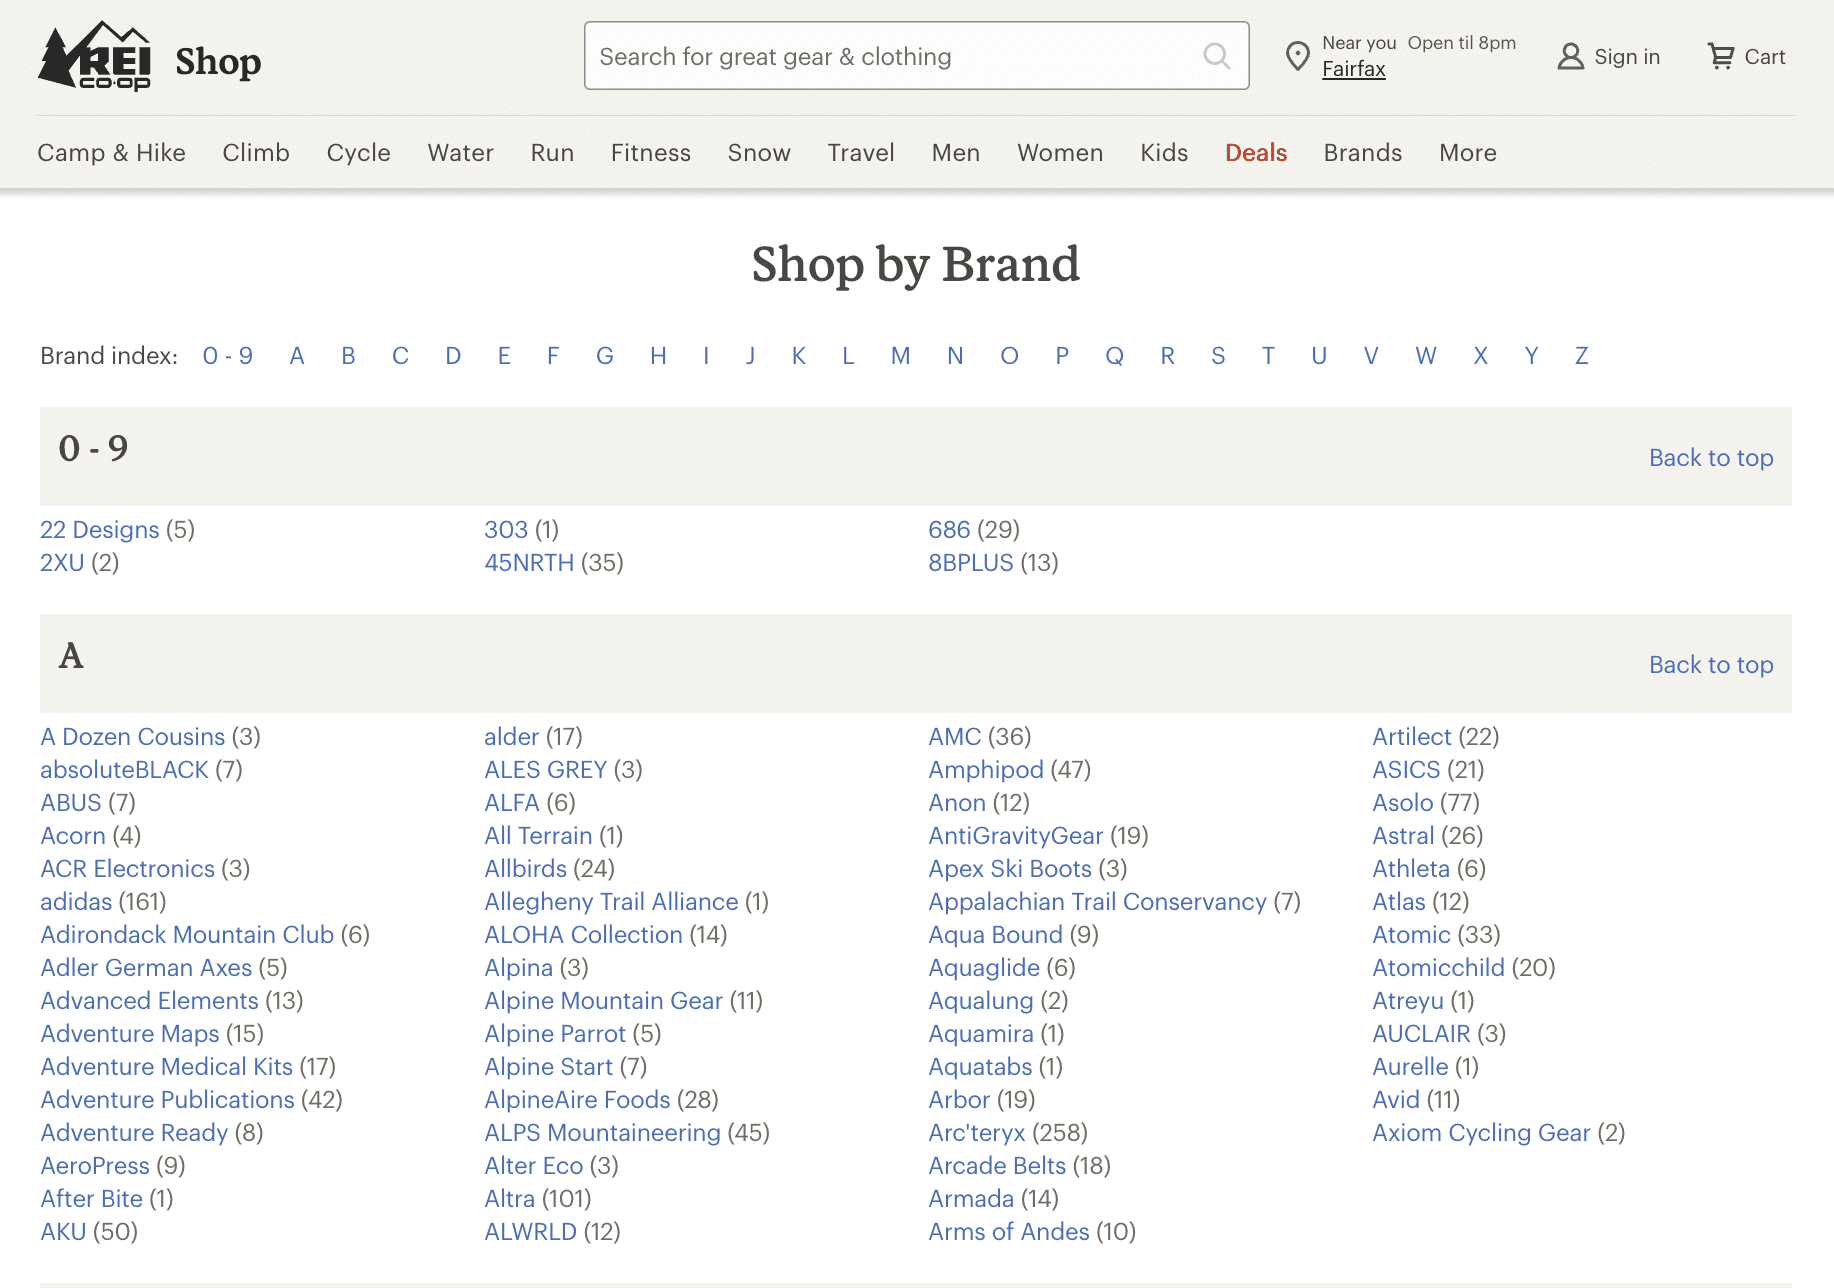The image size is (1834, 1288).
Task: Open the AMC brand link
Action: click(x=955, y=736)
